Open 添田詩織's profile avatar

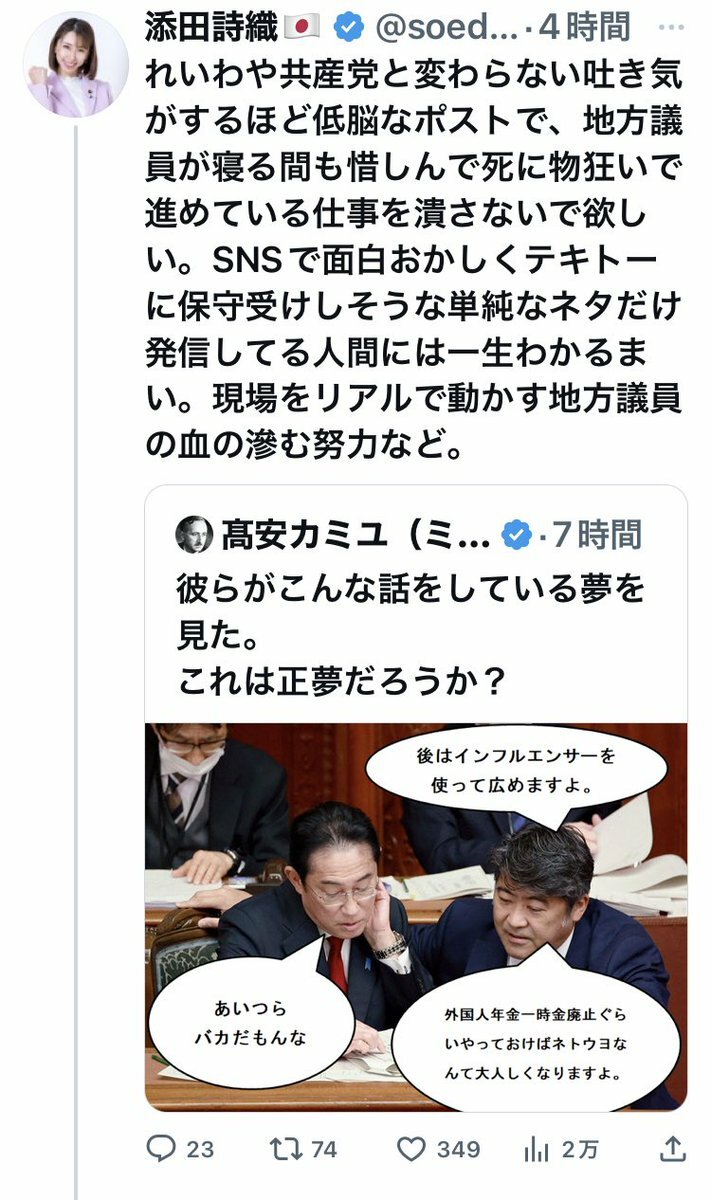pos(75,64)
